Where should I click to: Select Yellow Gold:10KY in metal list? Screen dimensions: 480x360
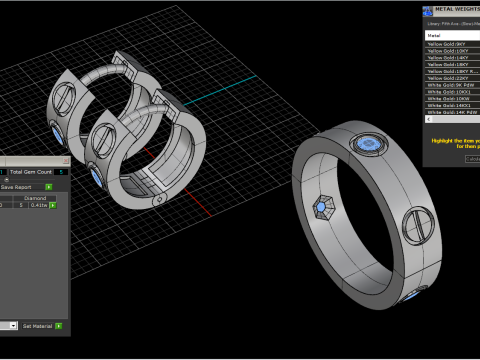coord(452,51)
